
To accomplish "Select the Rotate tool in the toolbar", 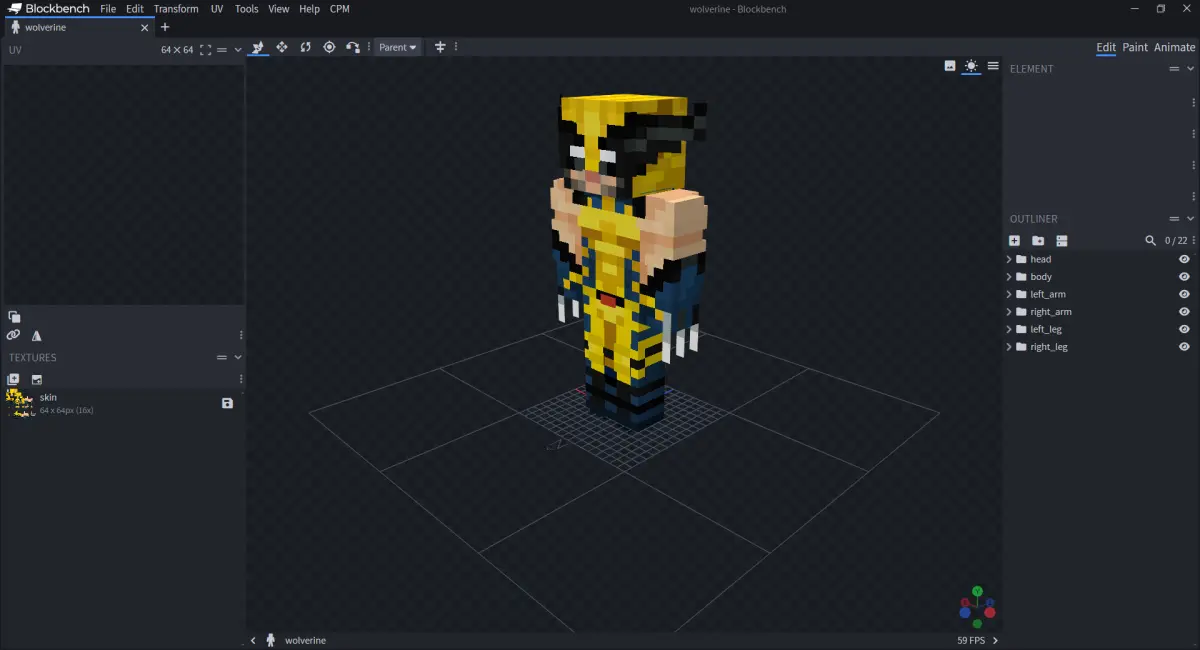I will point(306,47).
